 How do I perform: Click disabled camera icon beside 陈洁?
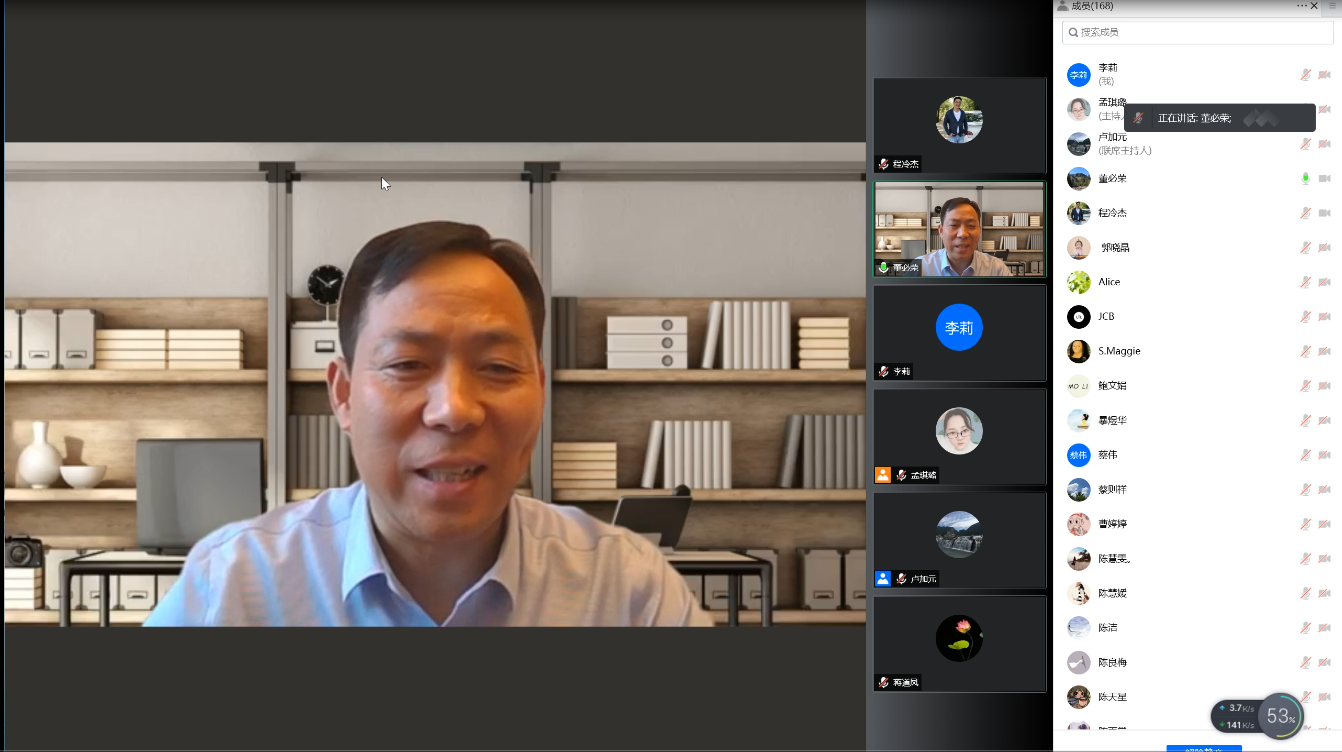1324,628
